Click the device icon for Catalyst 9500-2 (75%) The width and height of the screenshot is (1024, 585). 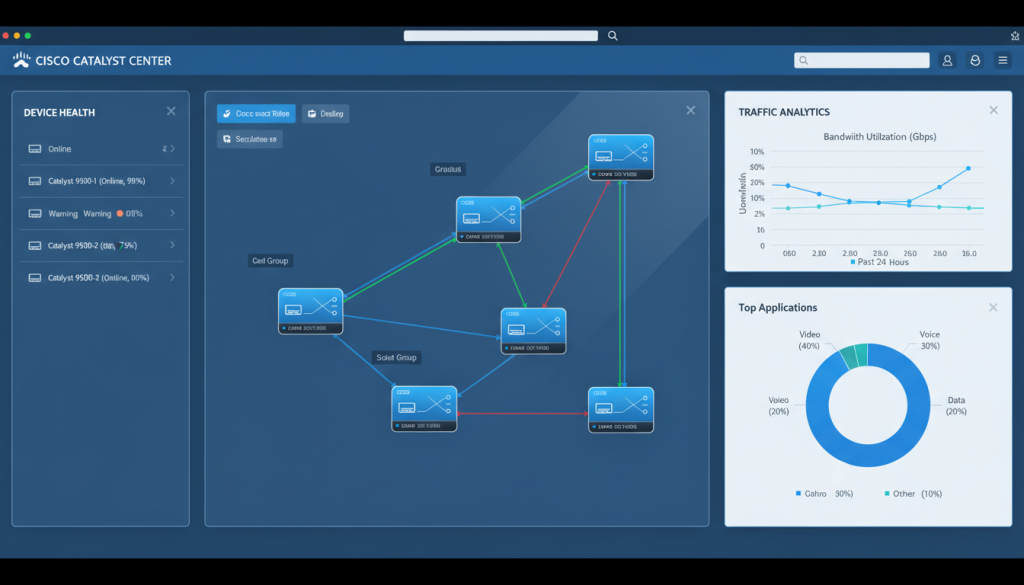(35, 245)
